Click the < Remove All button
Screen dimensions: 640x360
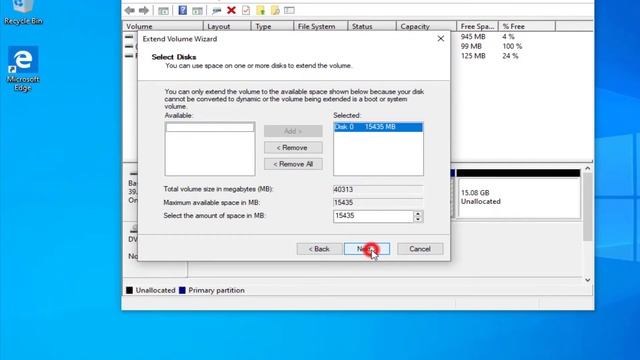(293, 164)
